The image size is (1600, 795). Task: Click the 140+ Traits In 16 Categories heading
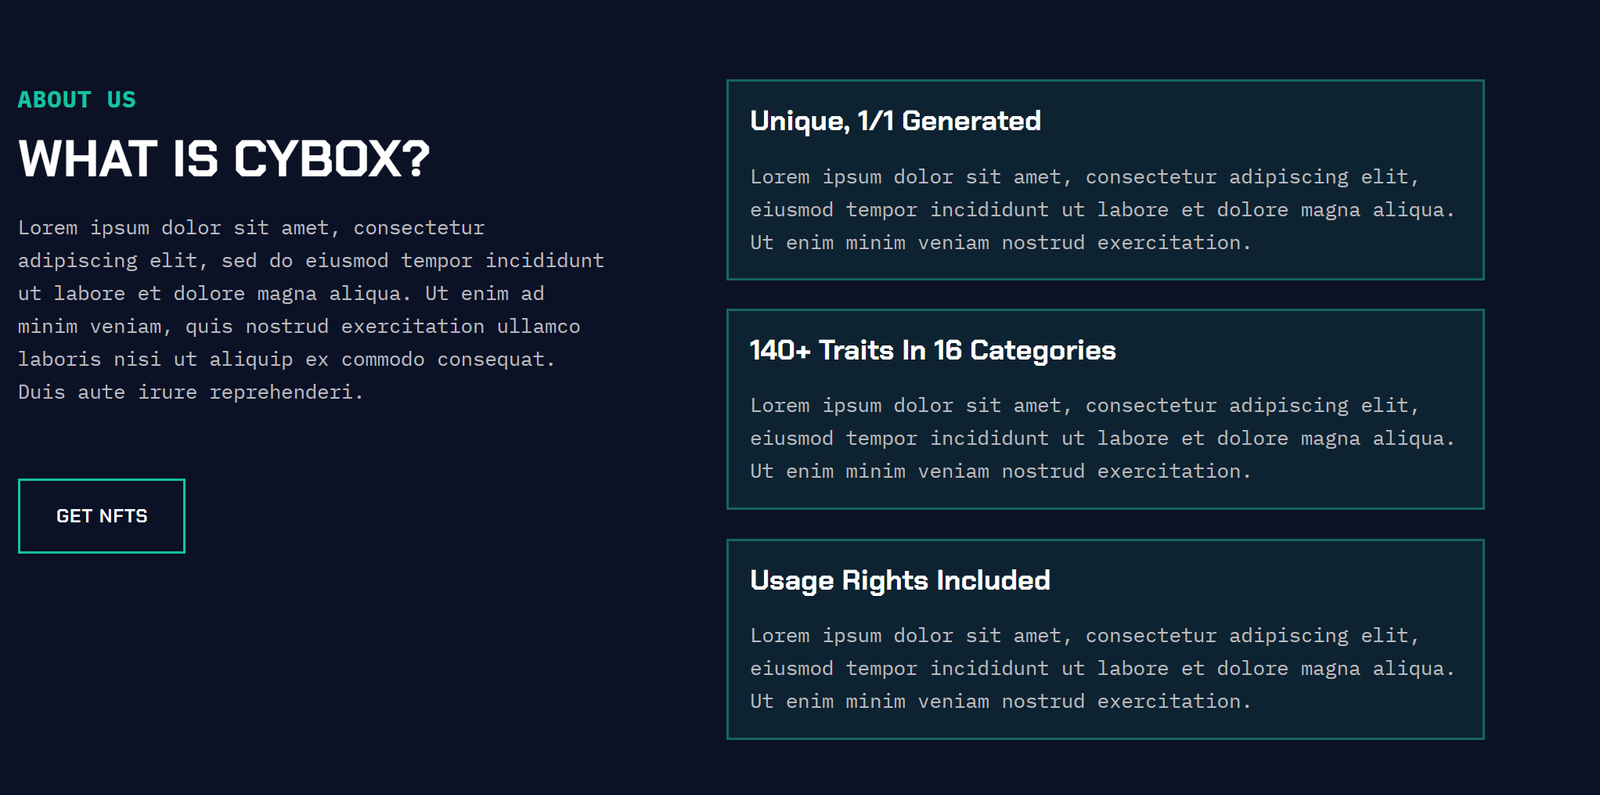tap(932, 350)
